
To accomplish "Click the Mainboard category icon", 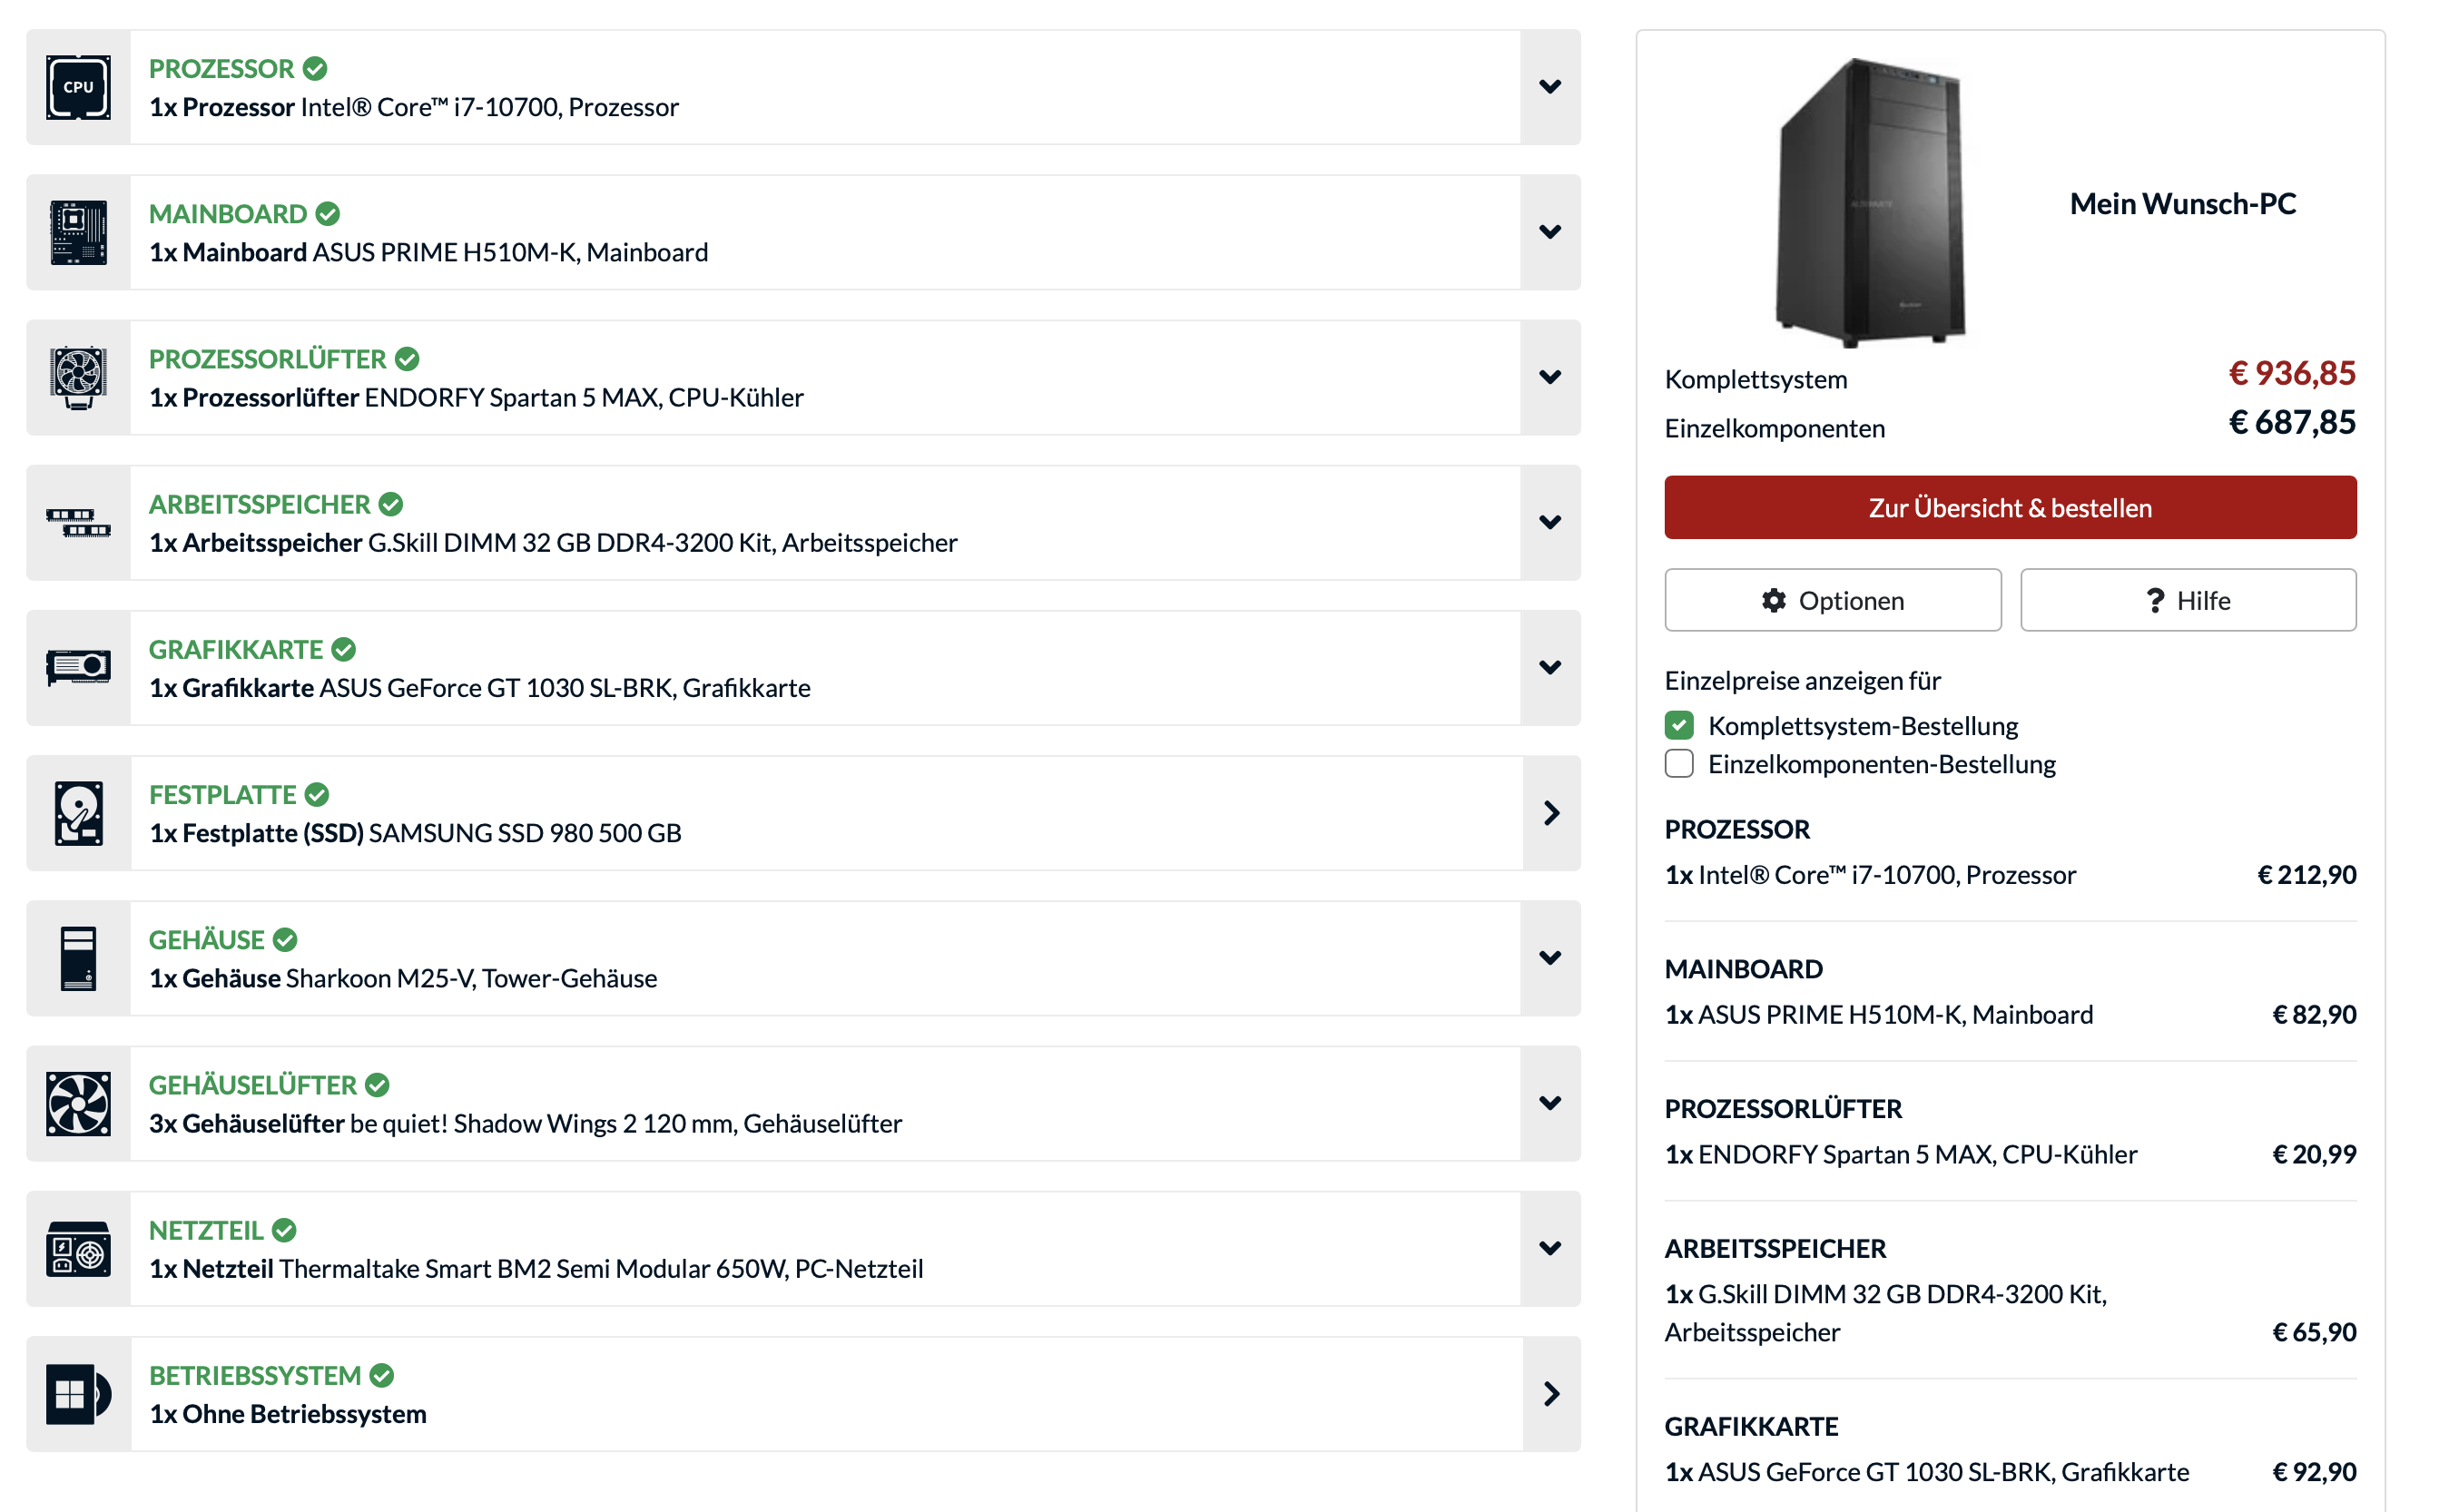I will point(78,232).
